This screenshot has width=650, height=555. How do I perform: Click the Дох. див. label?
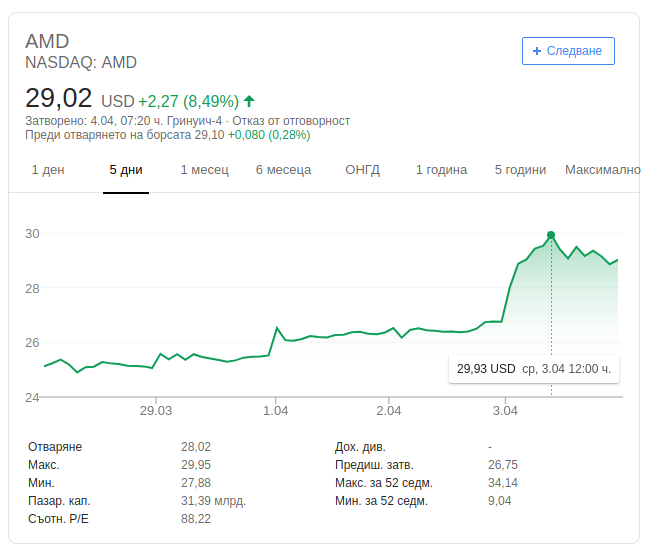(x=360, y=447)
